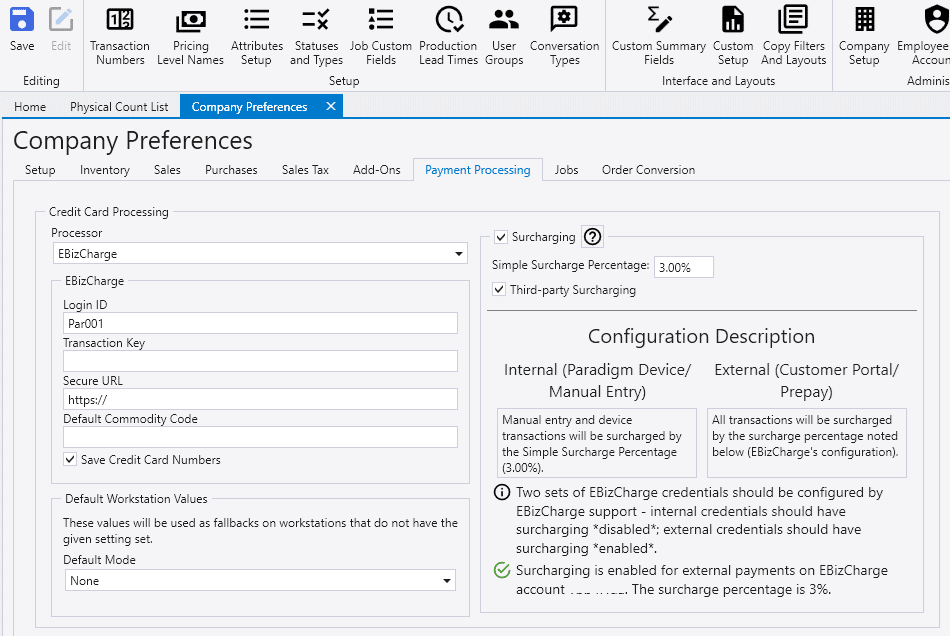
Task: Switch to the Inventory preferences tab
Action: (105, 170)
